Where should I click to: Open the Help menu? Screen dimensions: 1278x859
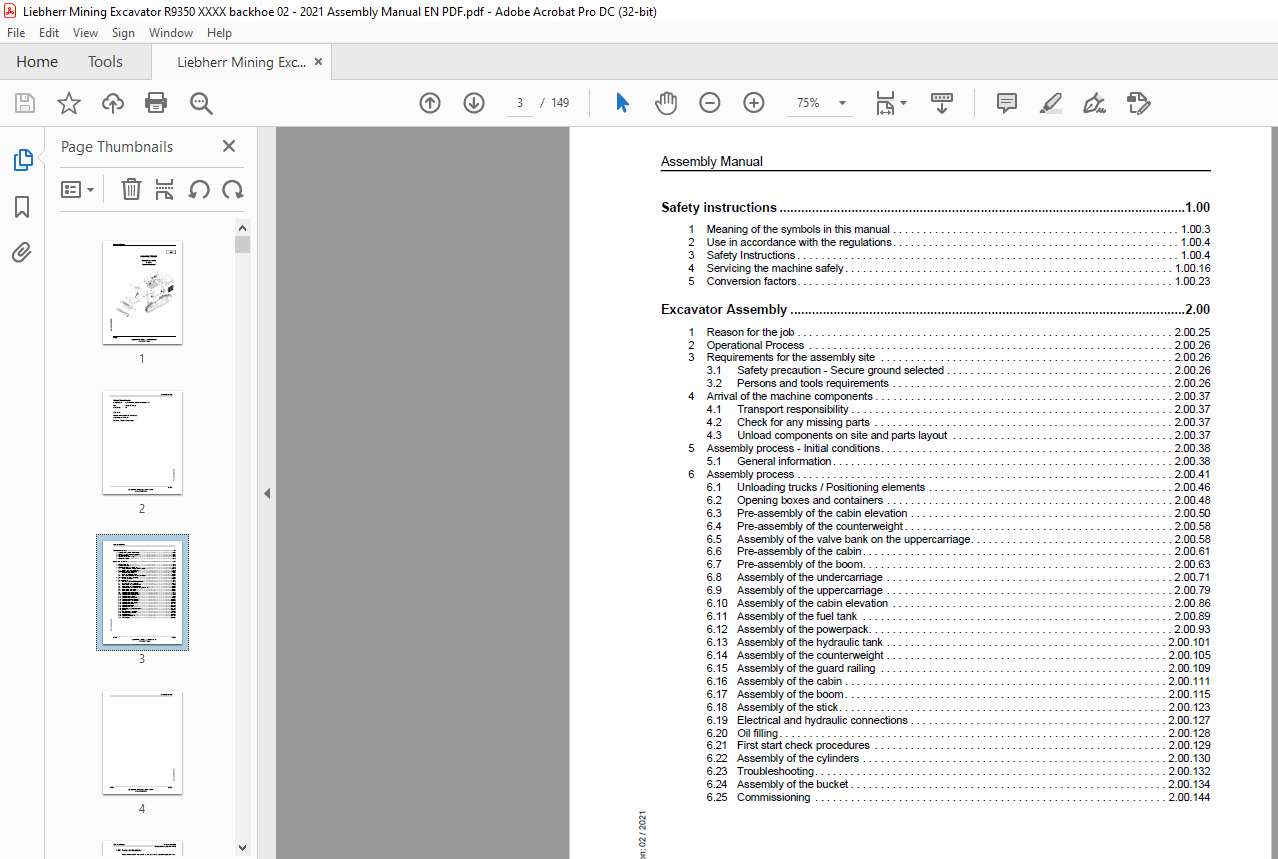coord(219,33)
